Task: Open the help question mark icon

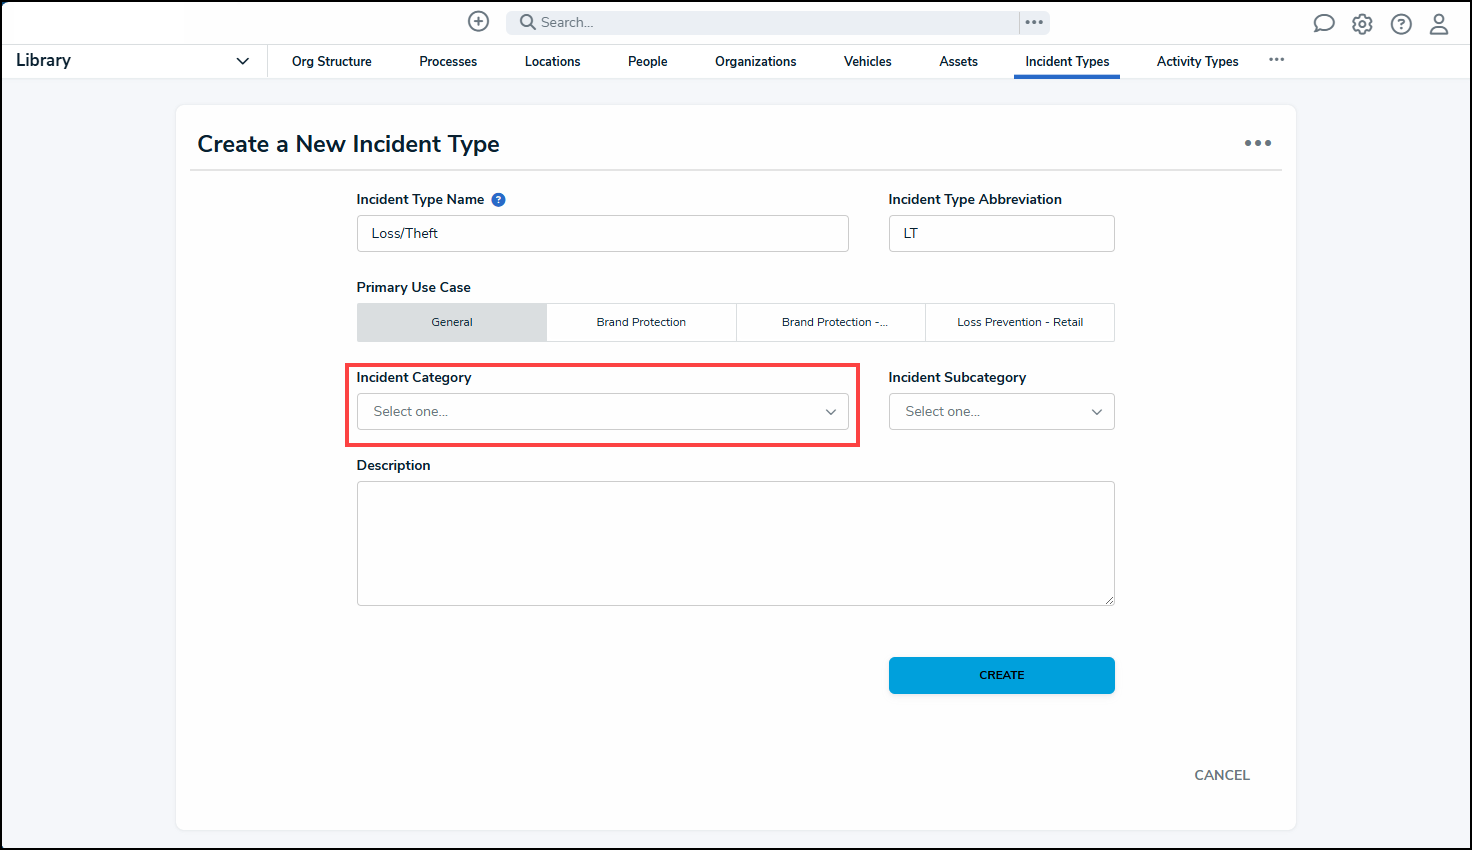Action: [1401, 24]
